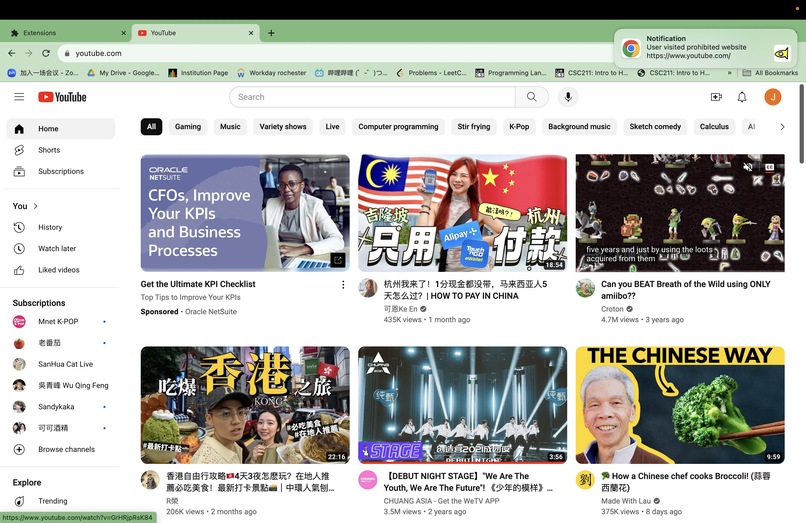Screen dimensions: 806x523
Task: Open the YouTube hamburger guide menu
Action: [x=19, y=97]
